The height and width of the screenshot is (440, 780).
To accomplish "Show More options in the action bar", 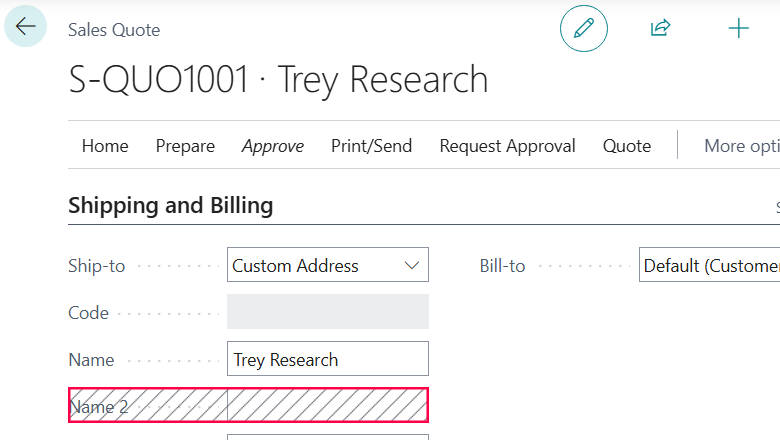I will [x=741, y=146].
